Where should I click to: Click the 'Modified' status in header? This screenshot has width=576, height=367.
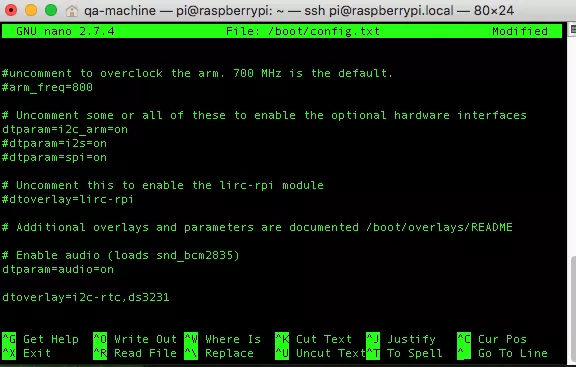520,31
